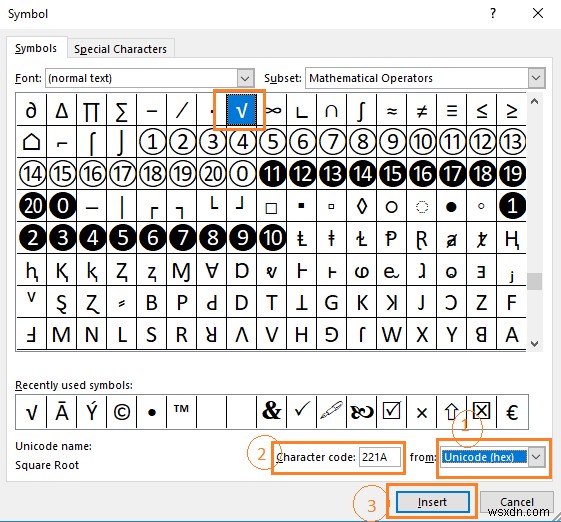Screen dimensions: 561x522
Task: Click the Cancel button
Action: point(517,502)
